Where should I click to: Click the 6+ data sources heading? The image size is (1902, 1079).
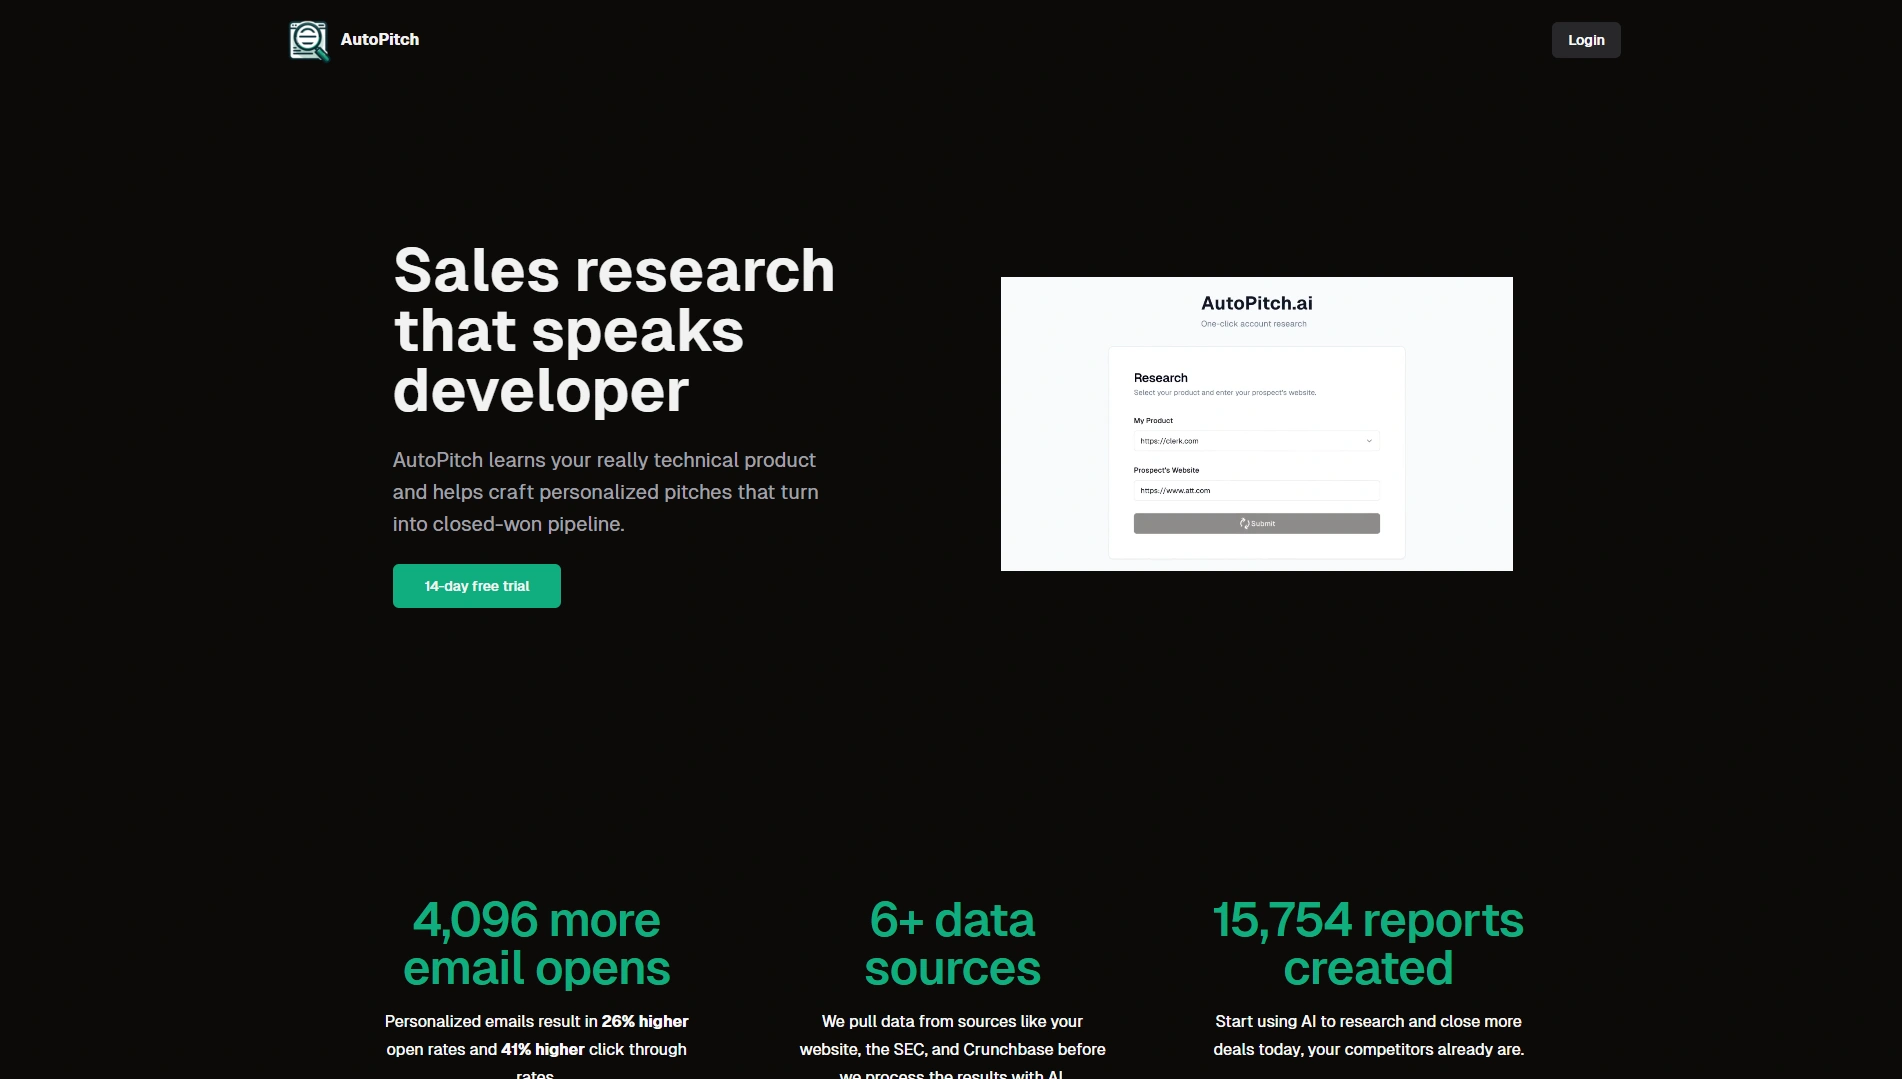pyautogui.click(x=952, y=944)
